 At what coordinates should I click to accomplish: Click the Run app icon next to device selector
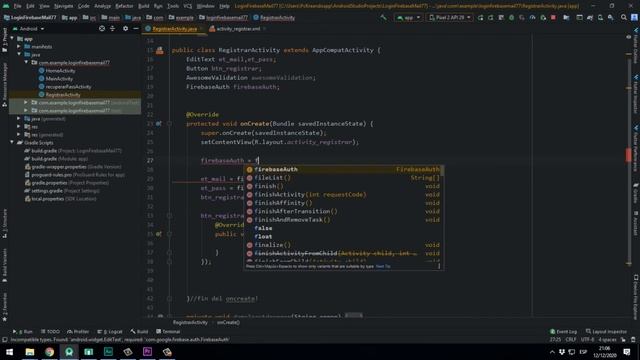point(480,18)
